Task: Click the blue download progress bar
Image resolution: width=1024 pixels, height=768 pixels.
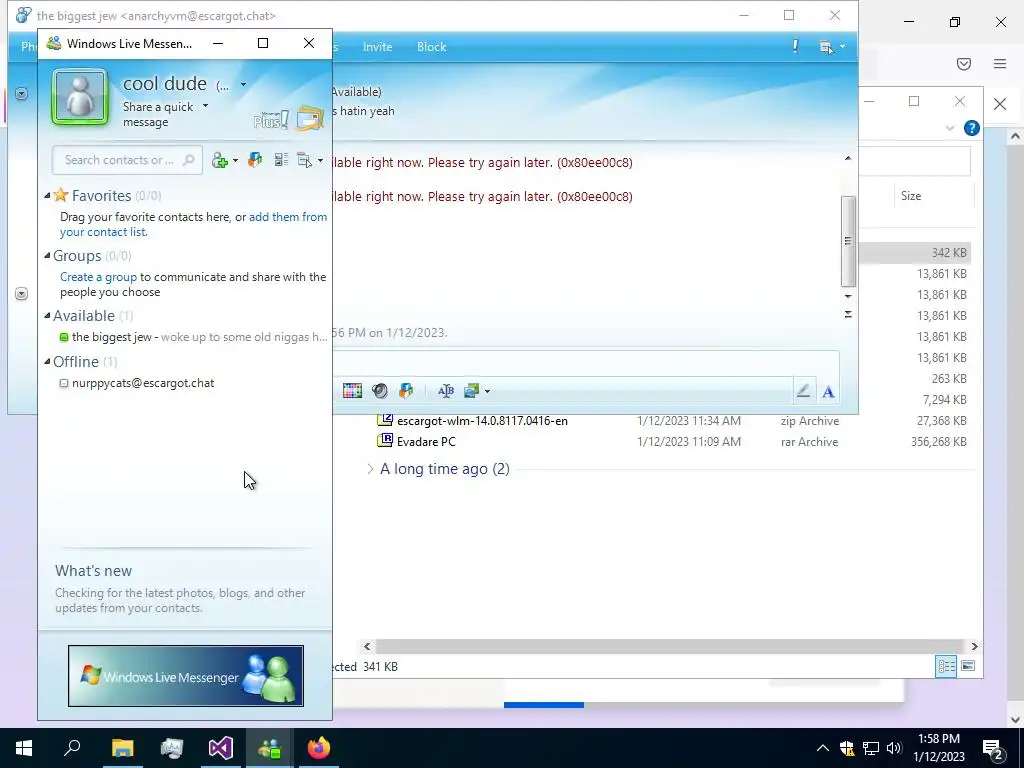Action: pyautogui.click(x=543, y=705)
